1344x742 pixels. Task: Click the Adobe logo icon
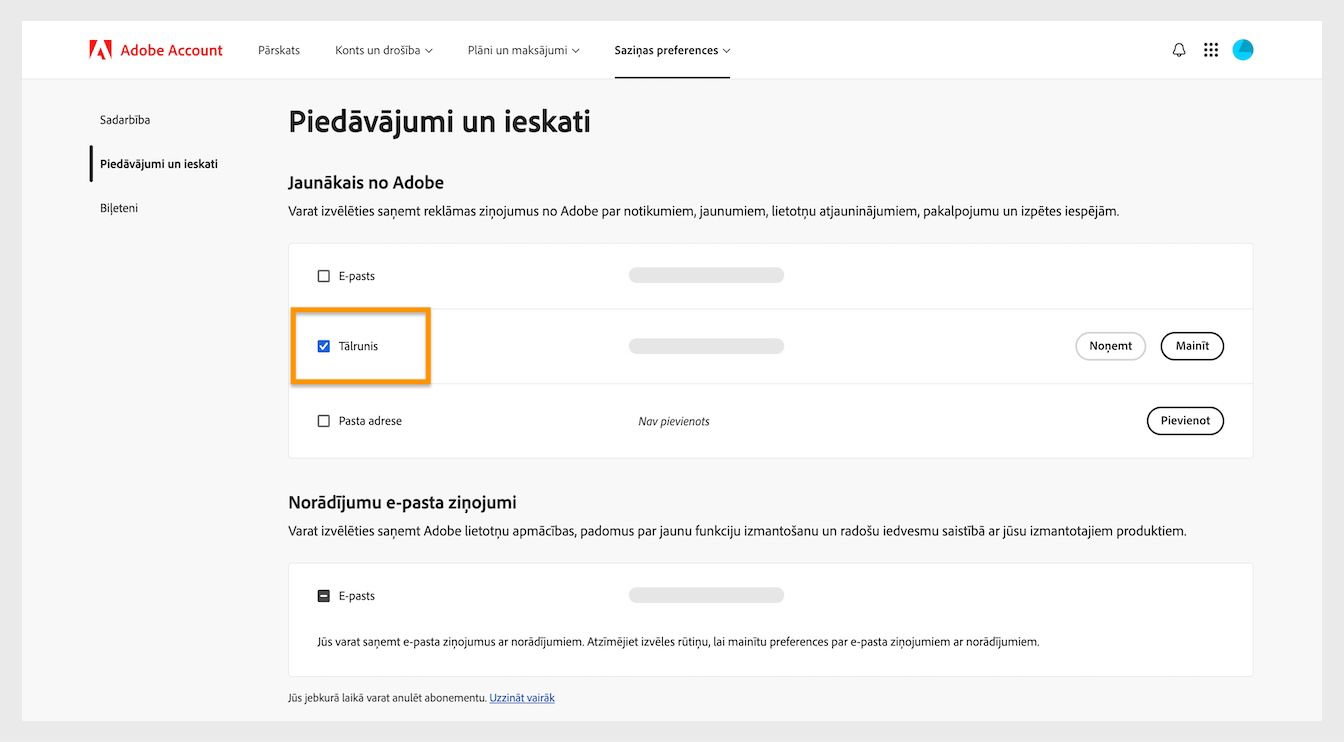click(x=100, y=50)
